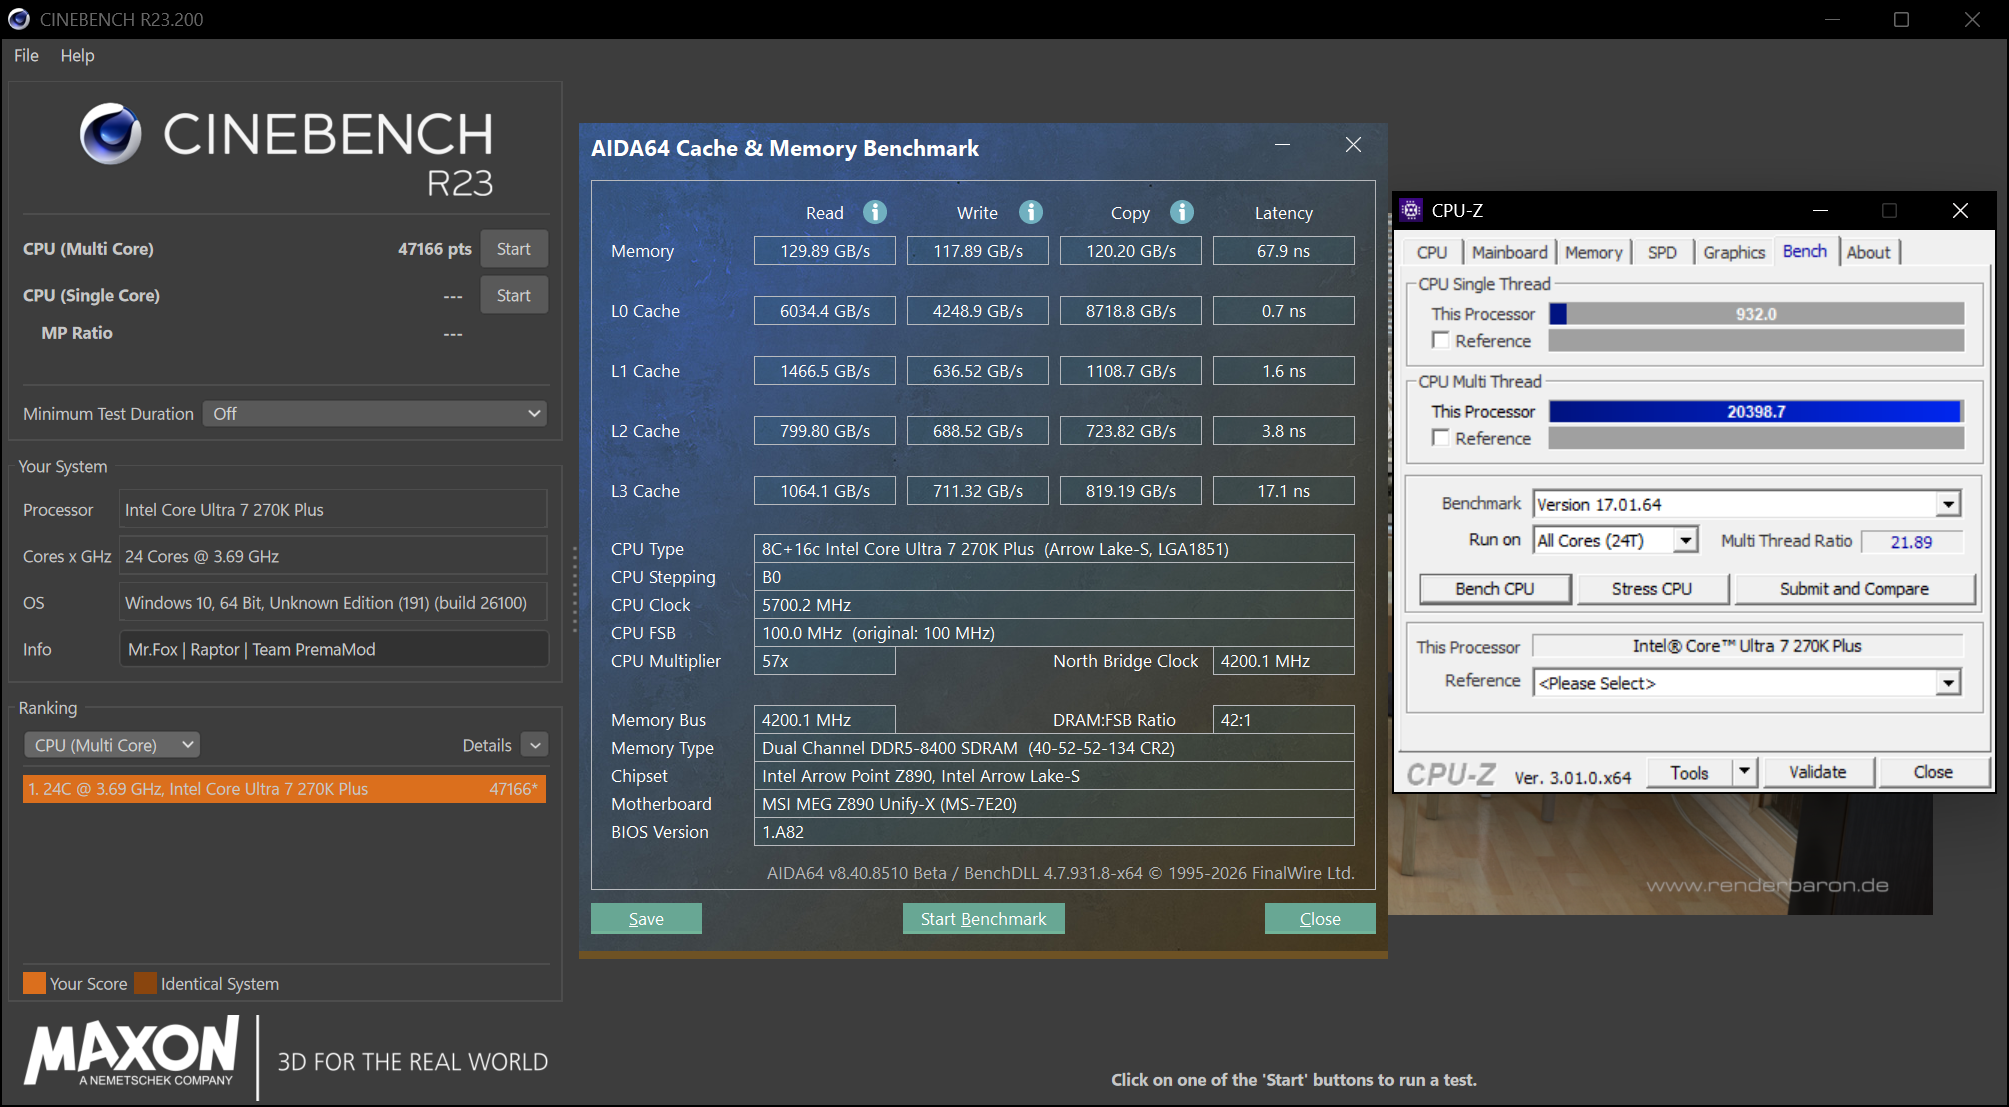Viewport: 2009px width, 1107px height.
Task: Click the Tools button in CPU-Z
Action: (1688, 772)
